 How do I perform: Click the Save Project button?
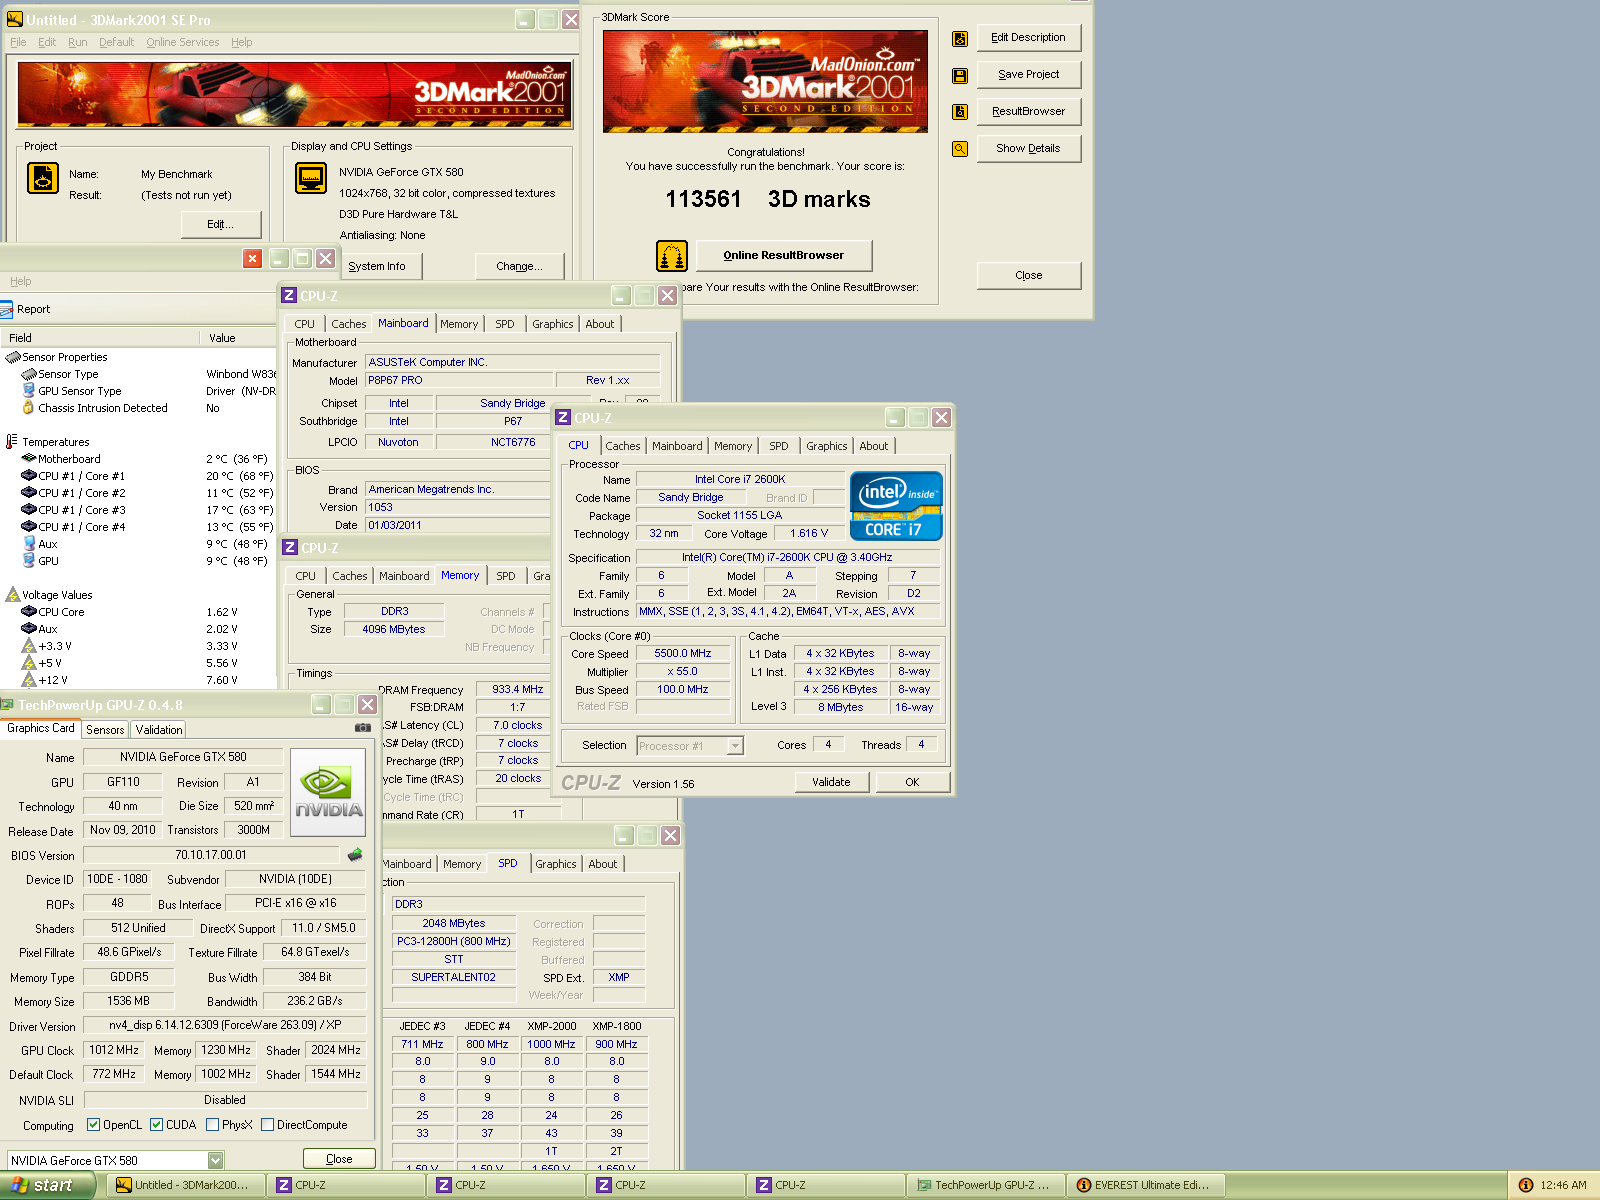[x=1028, y=75]
